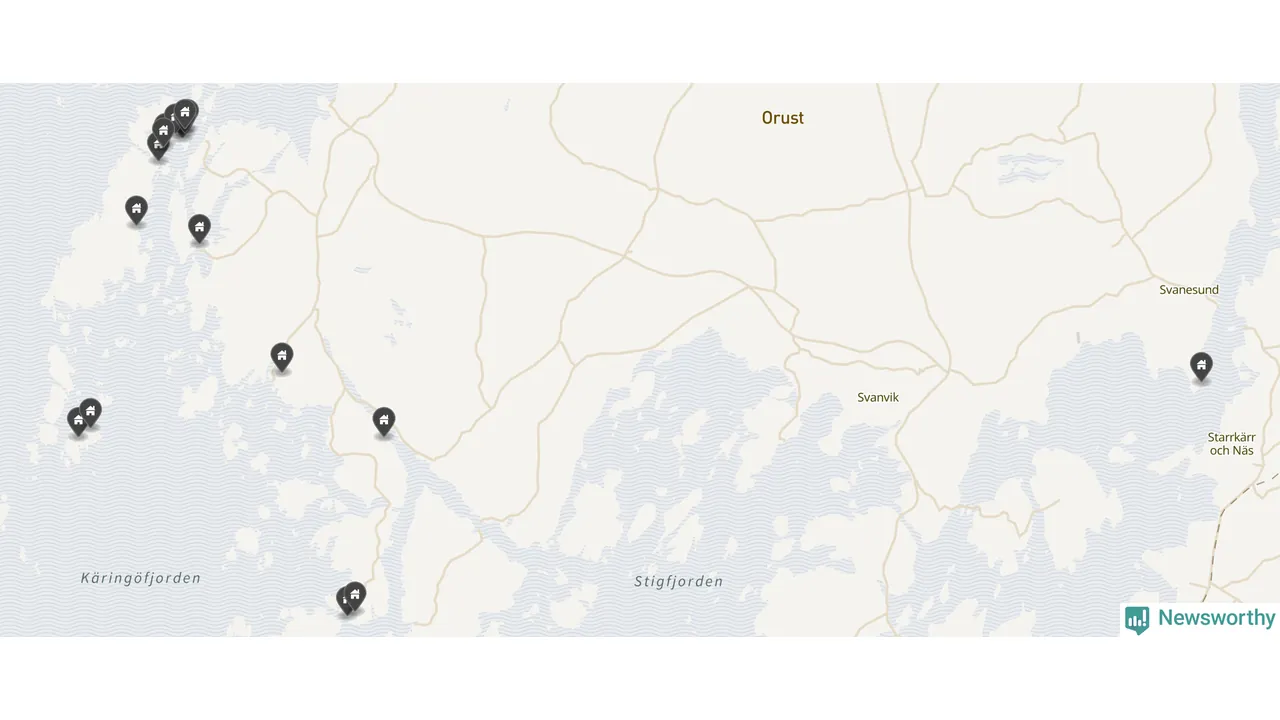Select the house marker on the coastal road west of Stigfjorden
The height and width of the screenshot is (720, 1280).
pyautogui.click(x=384, y=422)
